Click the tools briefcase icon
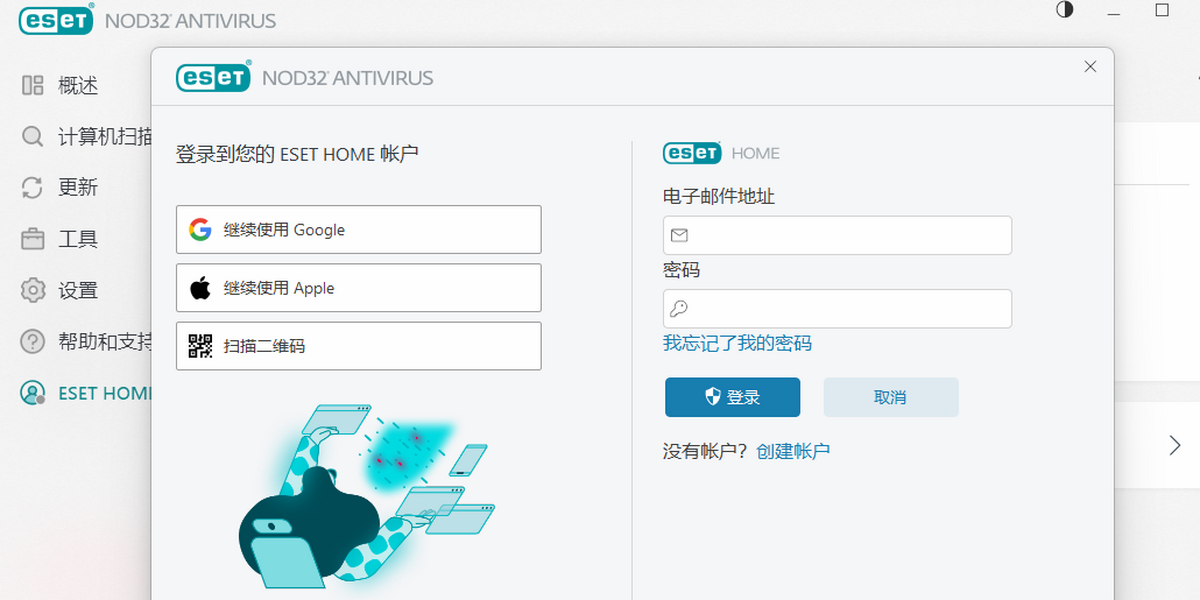The height and width of the screenshot is (600, 1200). pos(33,239)
